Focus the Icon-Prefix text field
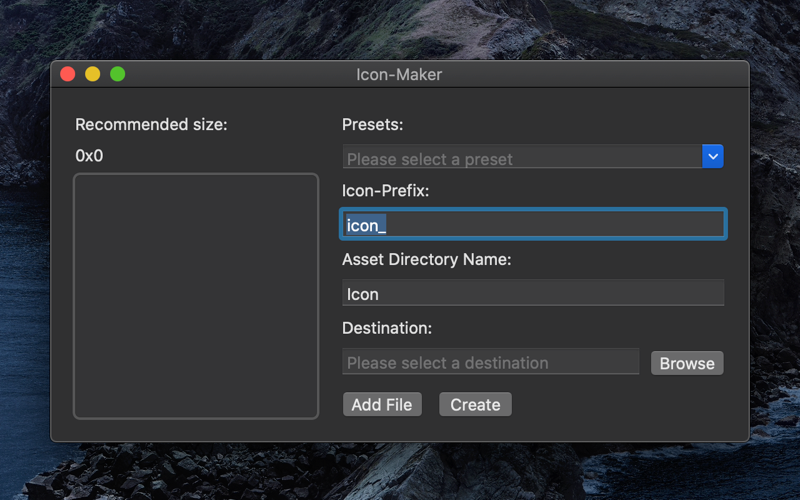 tap(533, 224)
